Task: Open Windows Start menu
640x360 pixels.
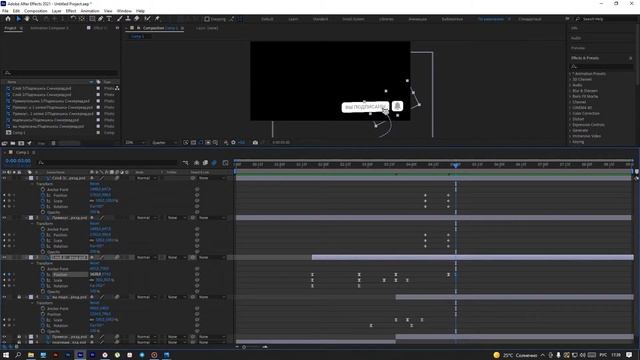Action: (x=6, y=355)
